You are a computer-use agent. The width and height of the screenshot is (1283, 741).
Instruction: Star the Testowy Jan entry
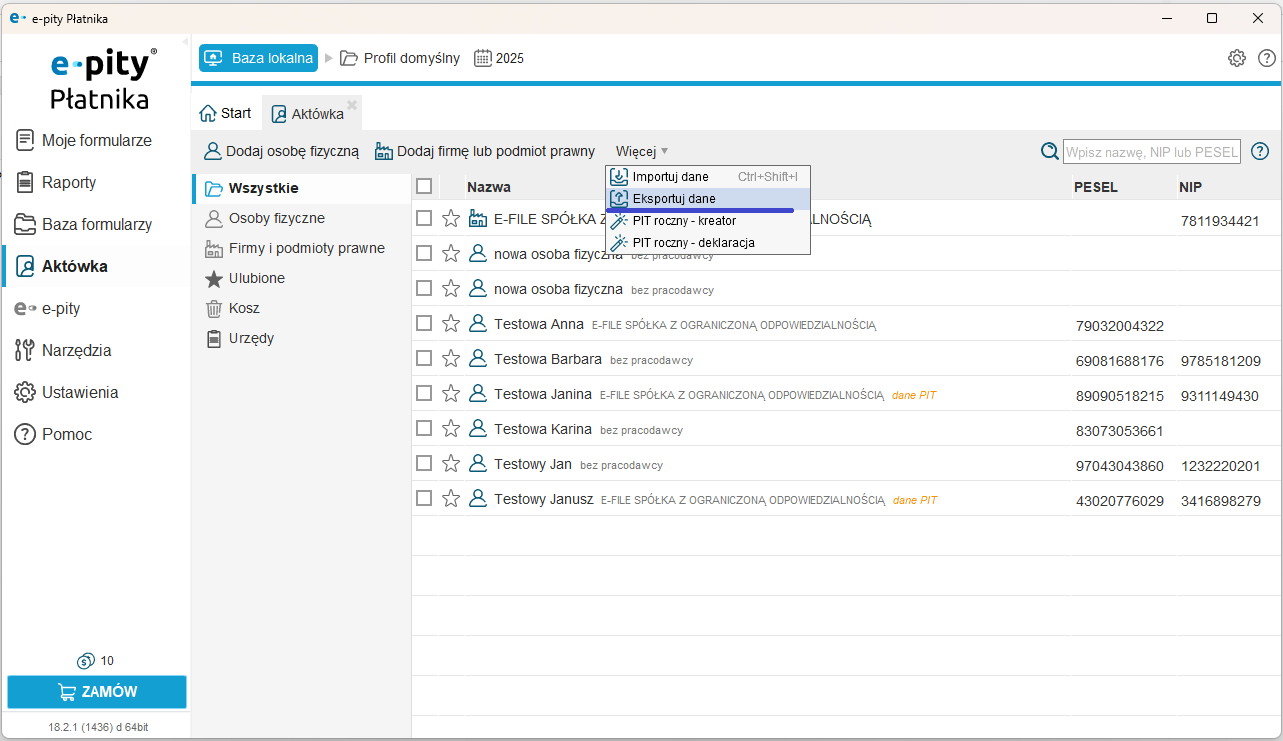451,463
